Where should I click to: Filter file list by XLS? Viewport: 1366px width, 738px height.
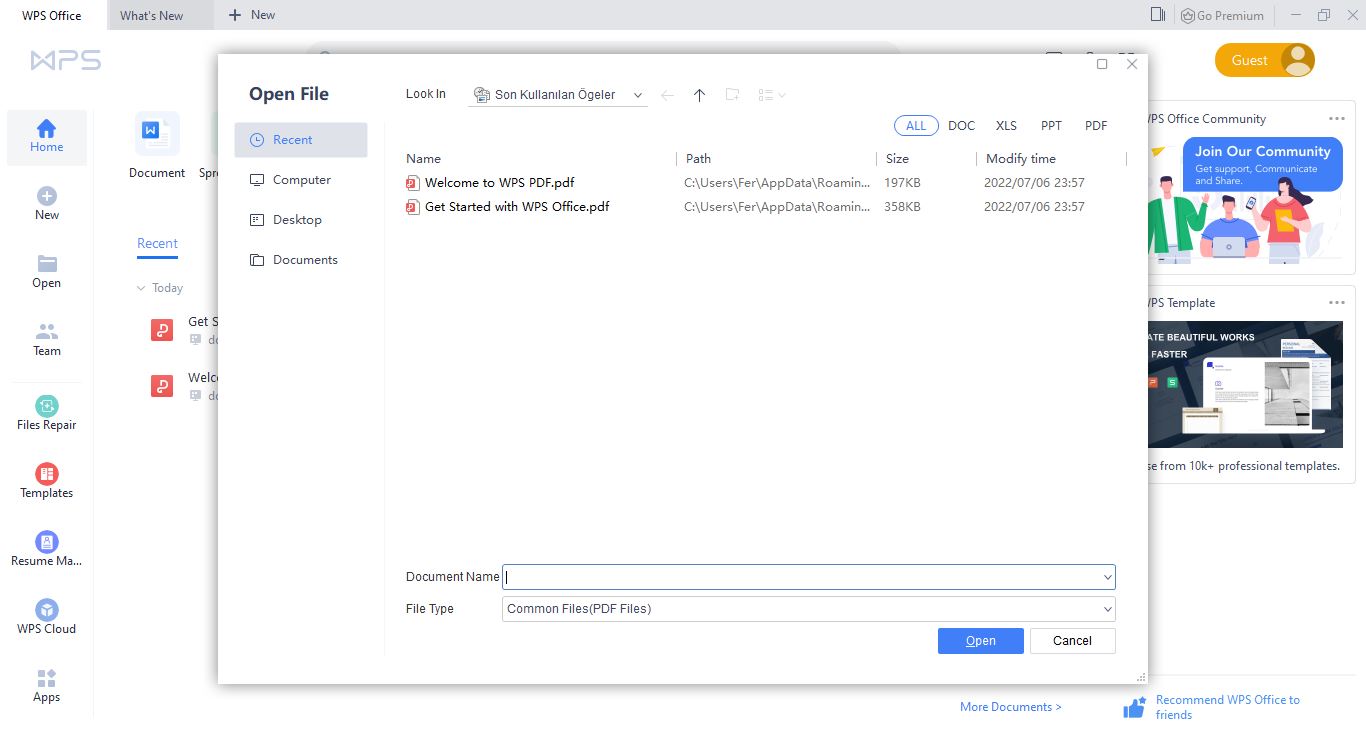[x=1006, y=126]
